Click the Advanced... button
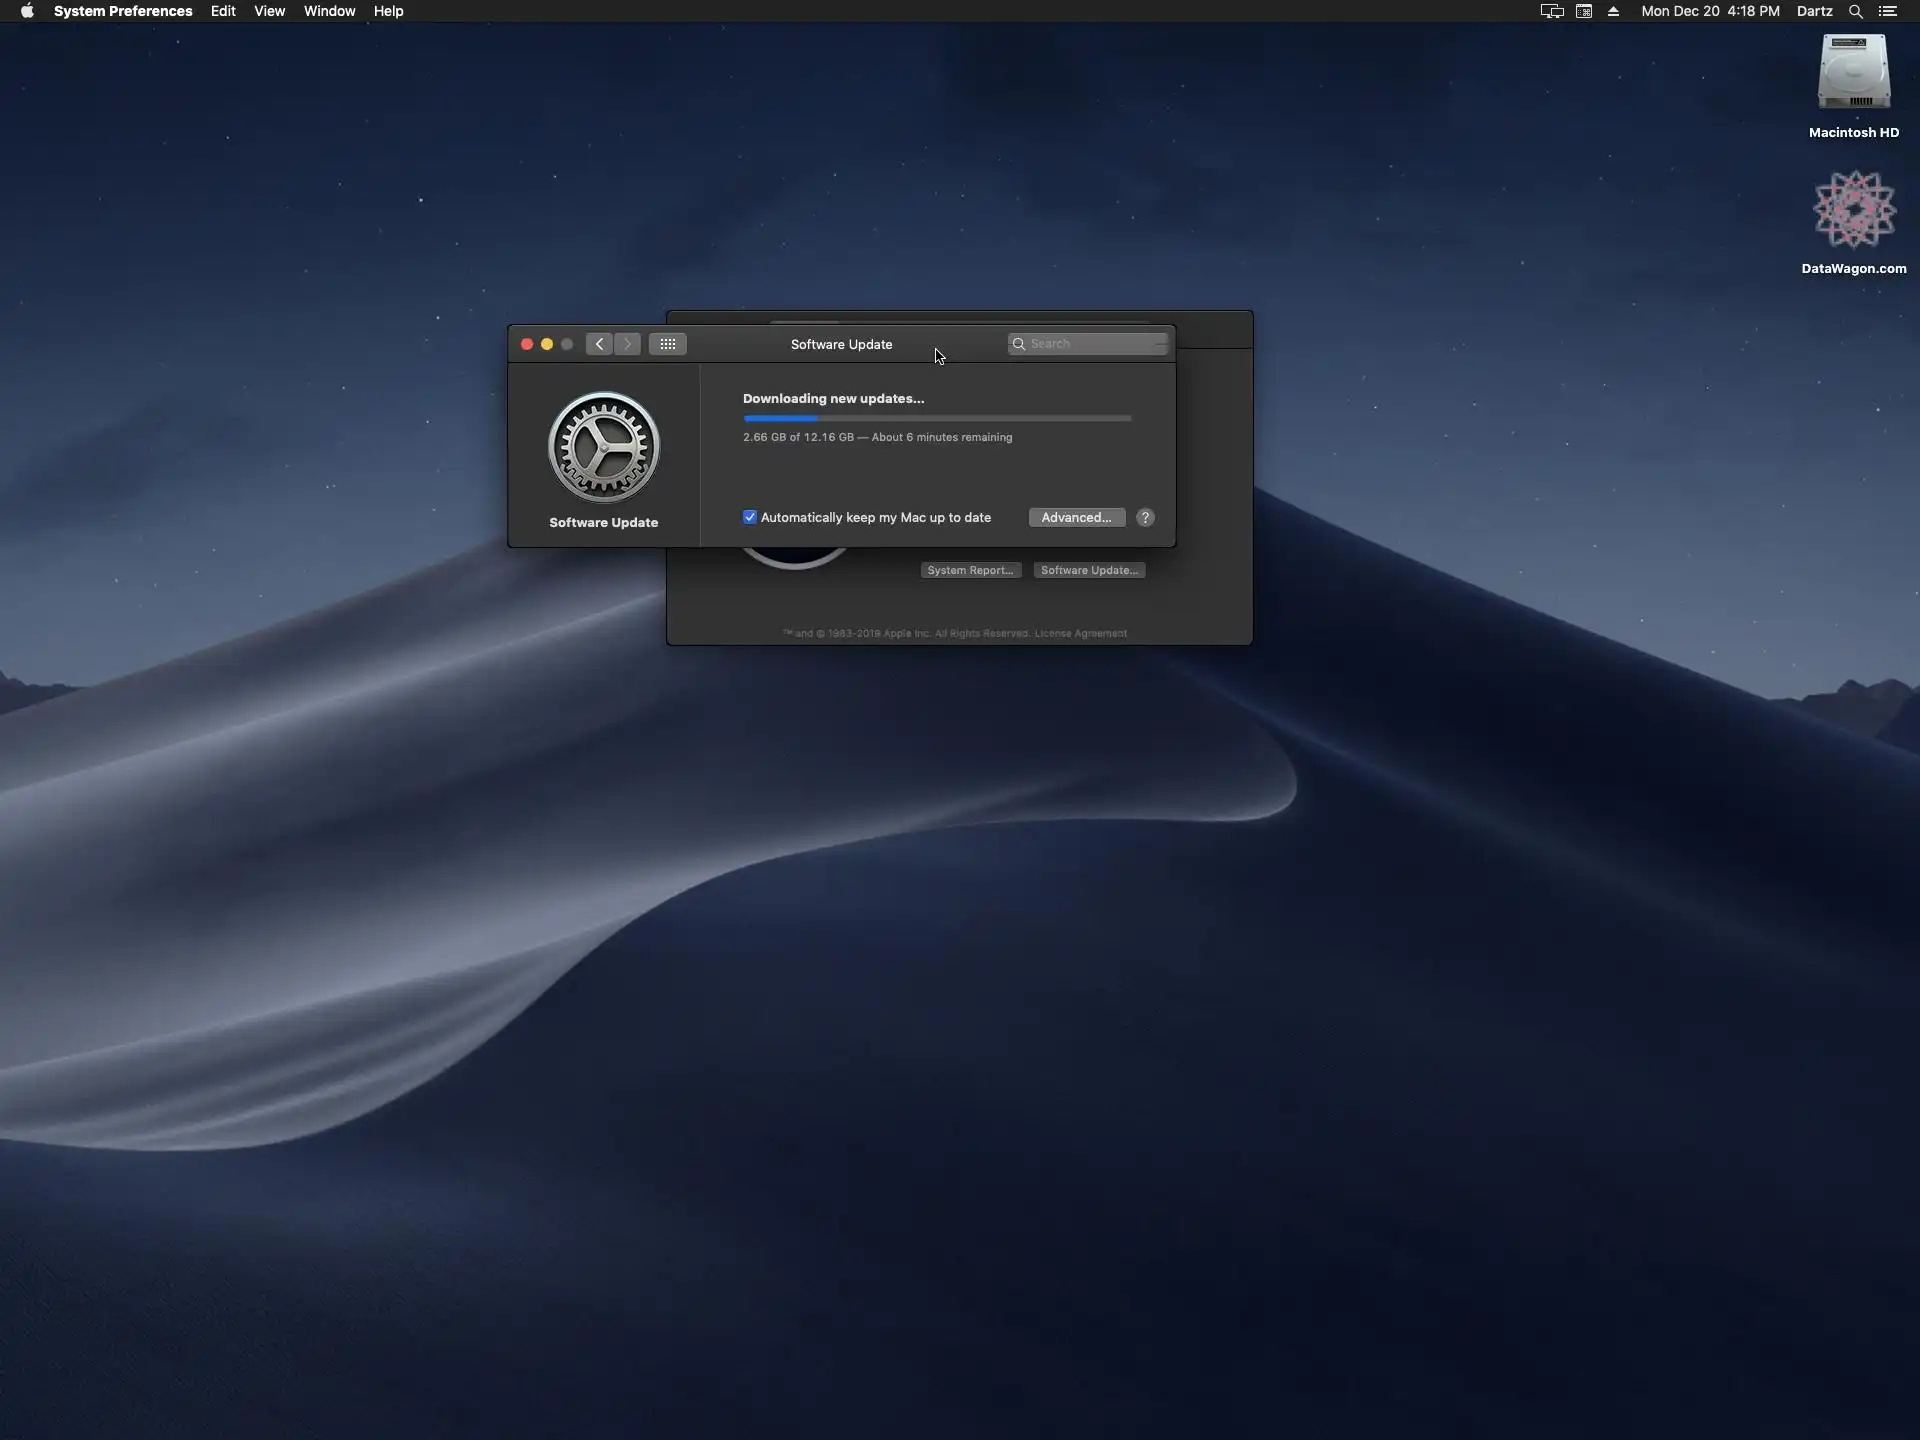 tap(1076, 517)
